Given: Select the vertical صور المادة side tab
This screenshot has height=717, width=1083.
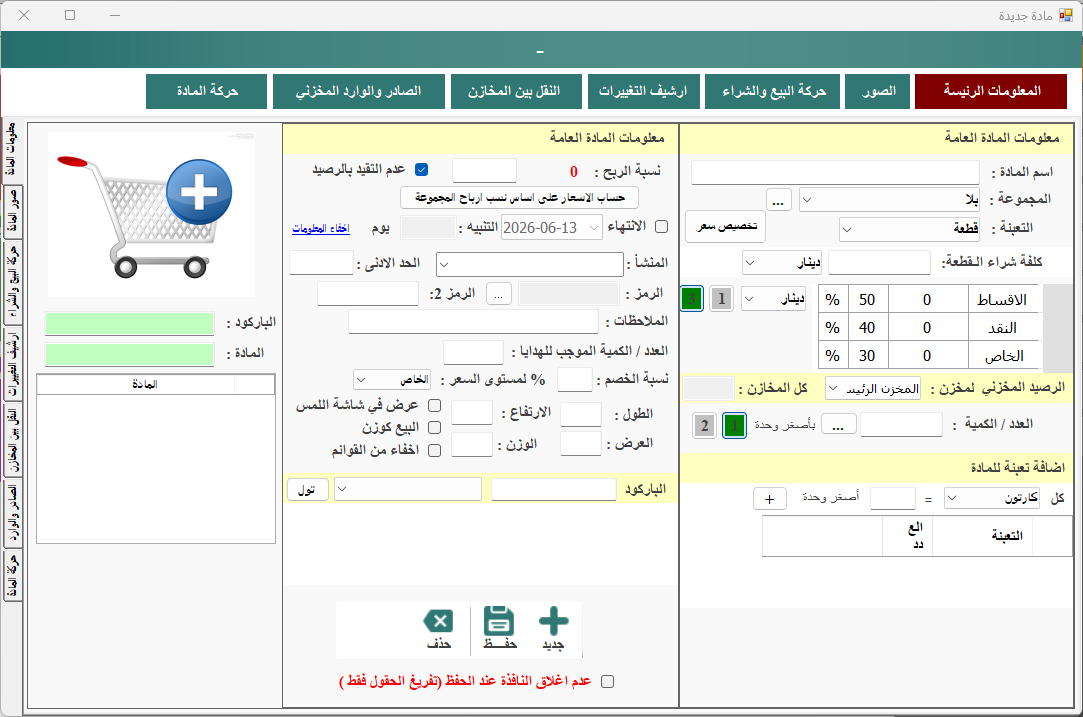Looking at the screenshot, I should pos(12,212).
